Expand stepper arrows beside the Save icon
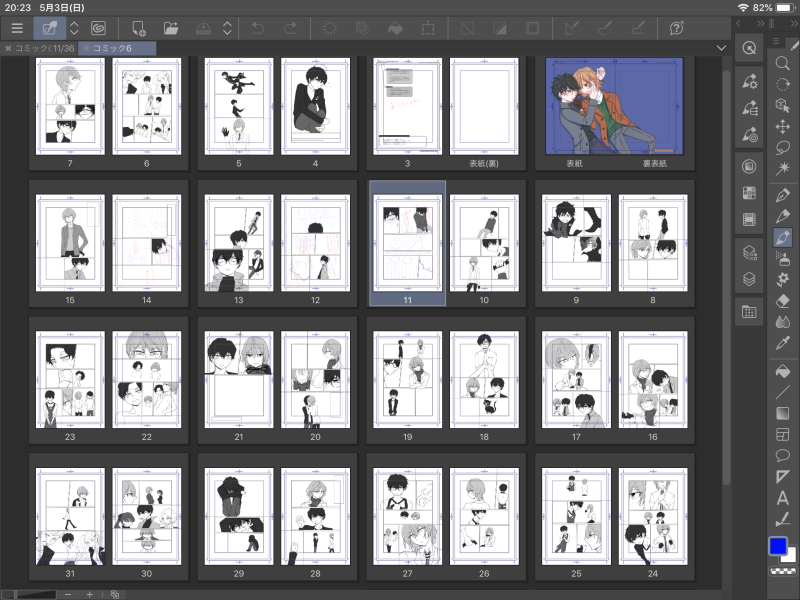This screenshot has width=800, height=600. pyautogui.click(x=228, y=28)
